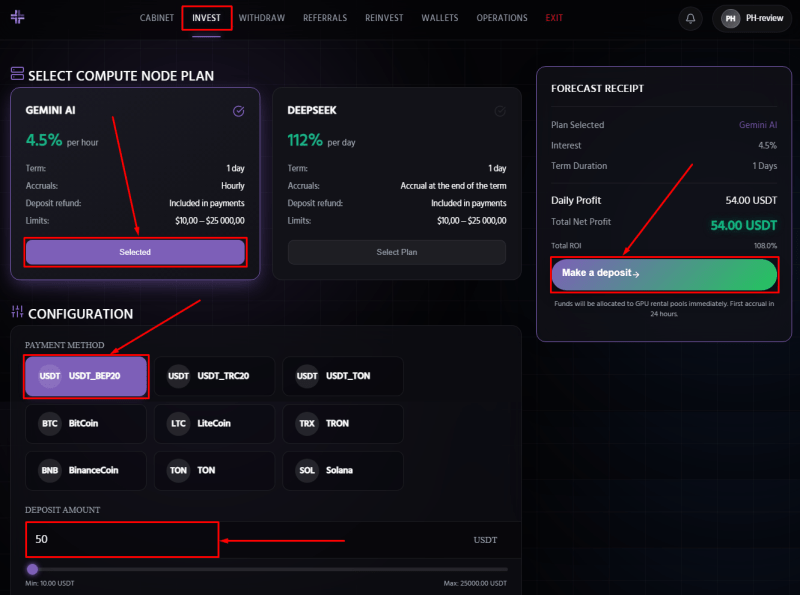Click the Configuration section sliders icon
Viewport: 800px width, 595px height.
tap(18, 313)
